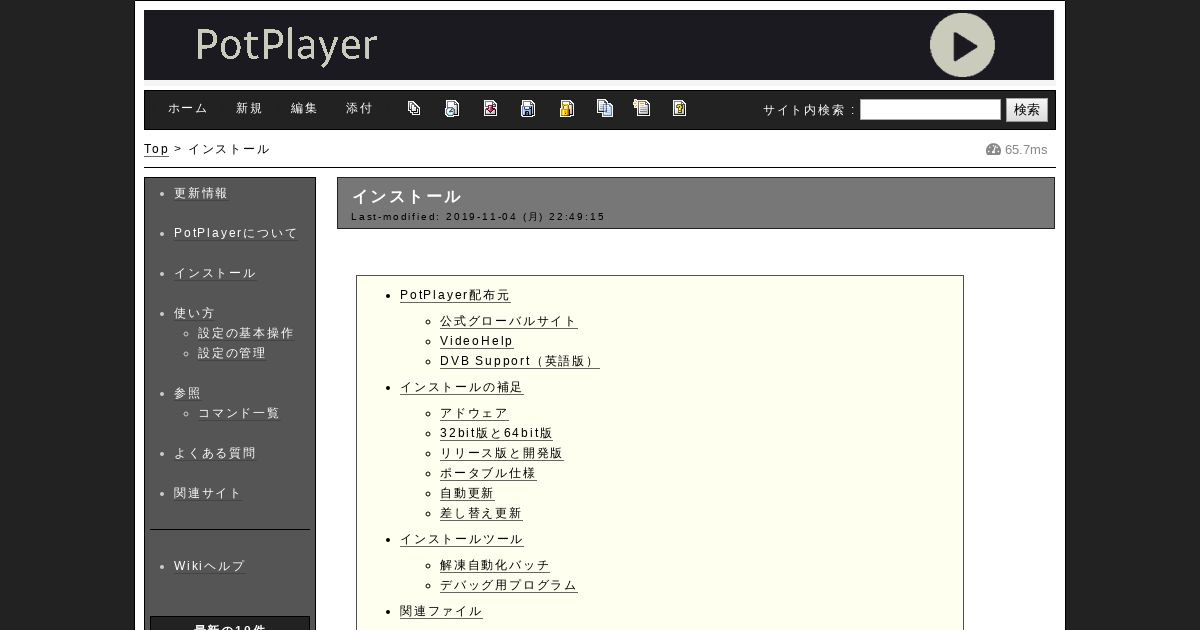Open Wikiヘルプ sidebar link
1200x630 pixels.
(x=209, y=566)
